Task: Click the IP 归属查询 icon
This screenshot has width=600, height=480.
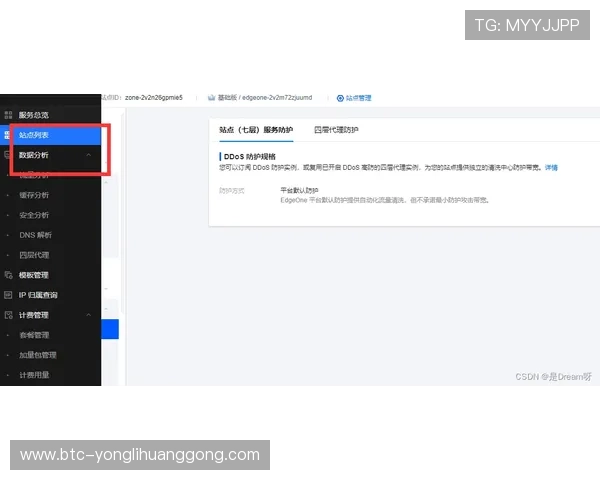Action: coord(8,295)
